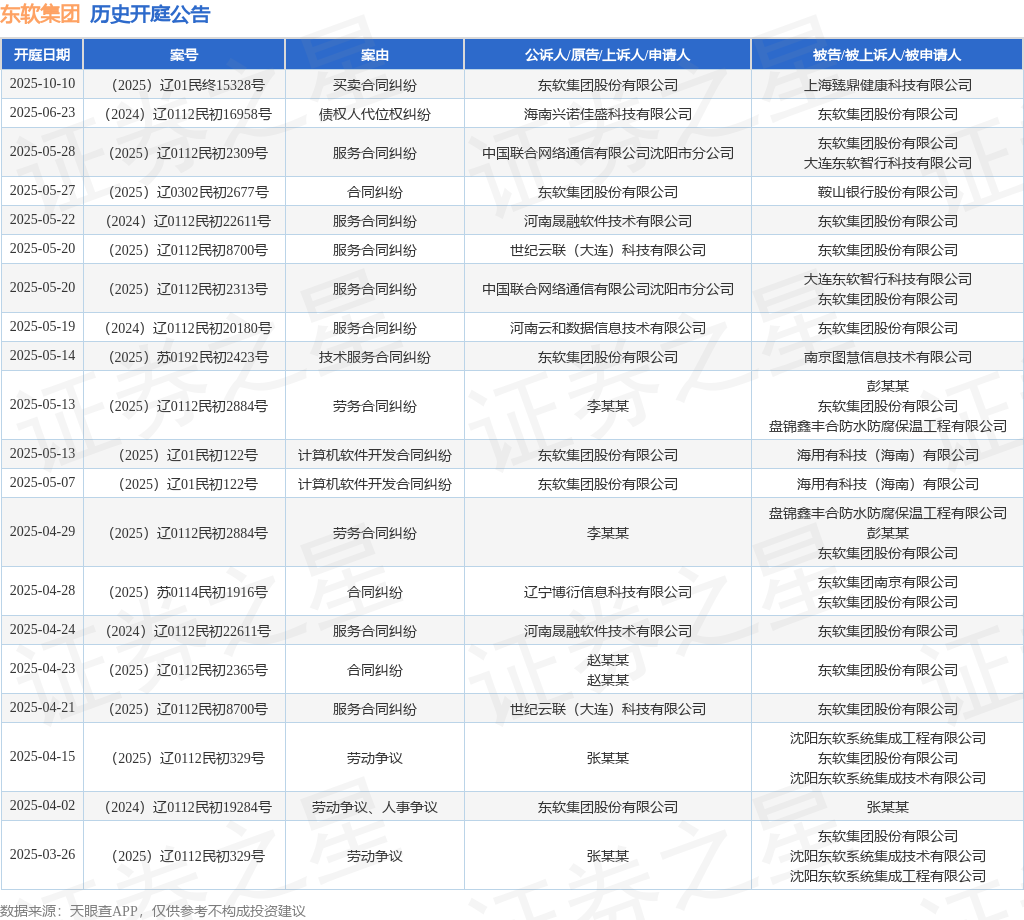Viewport: 1024px width, 920px height.
Task: Select date cell 2025-04-29
Action: pos(42,532)
